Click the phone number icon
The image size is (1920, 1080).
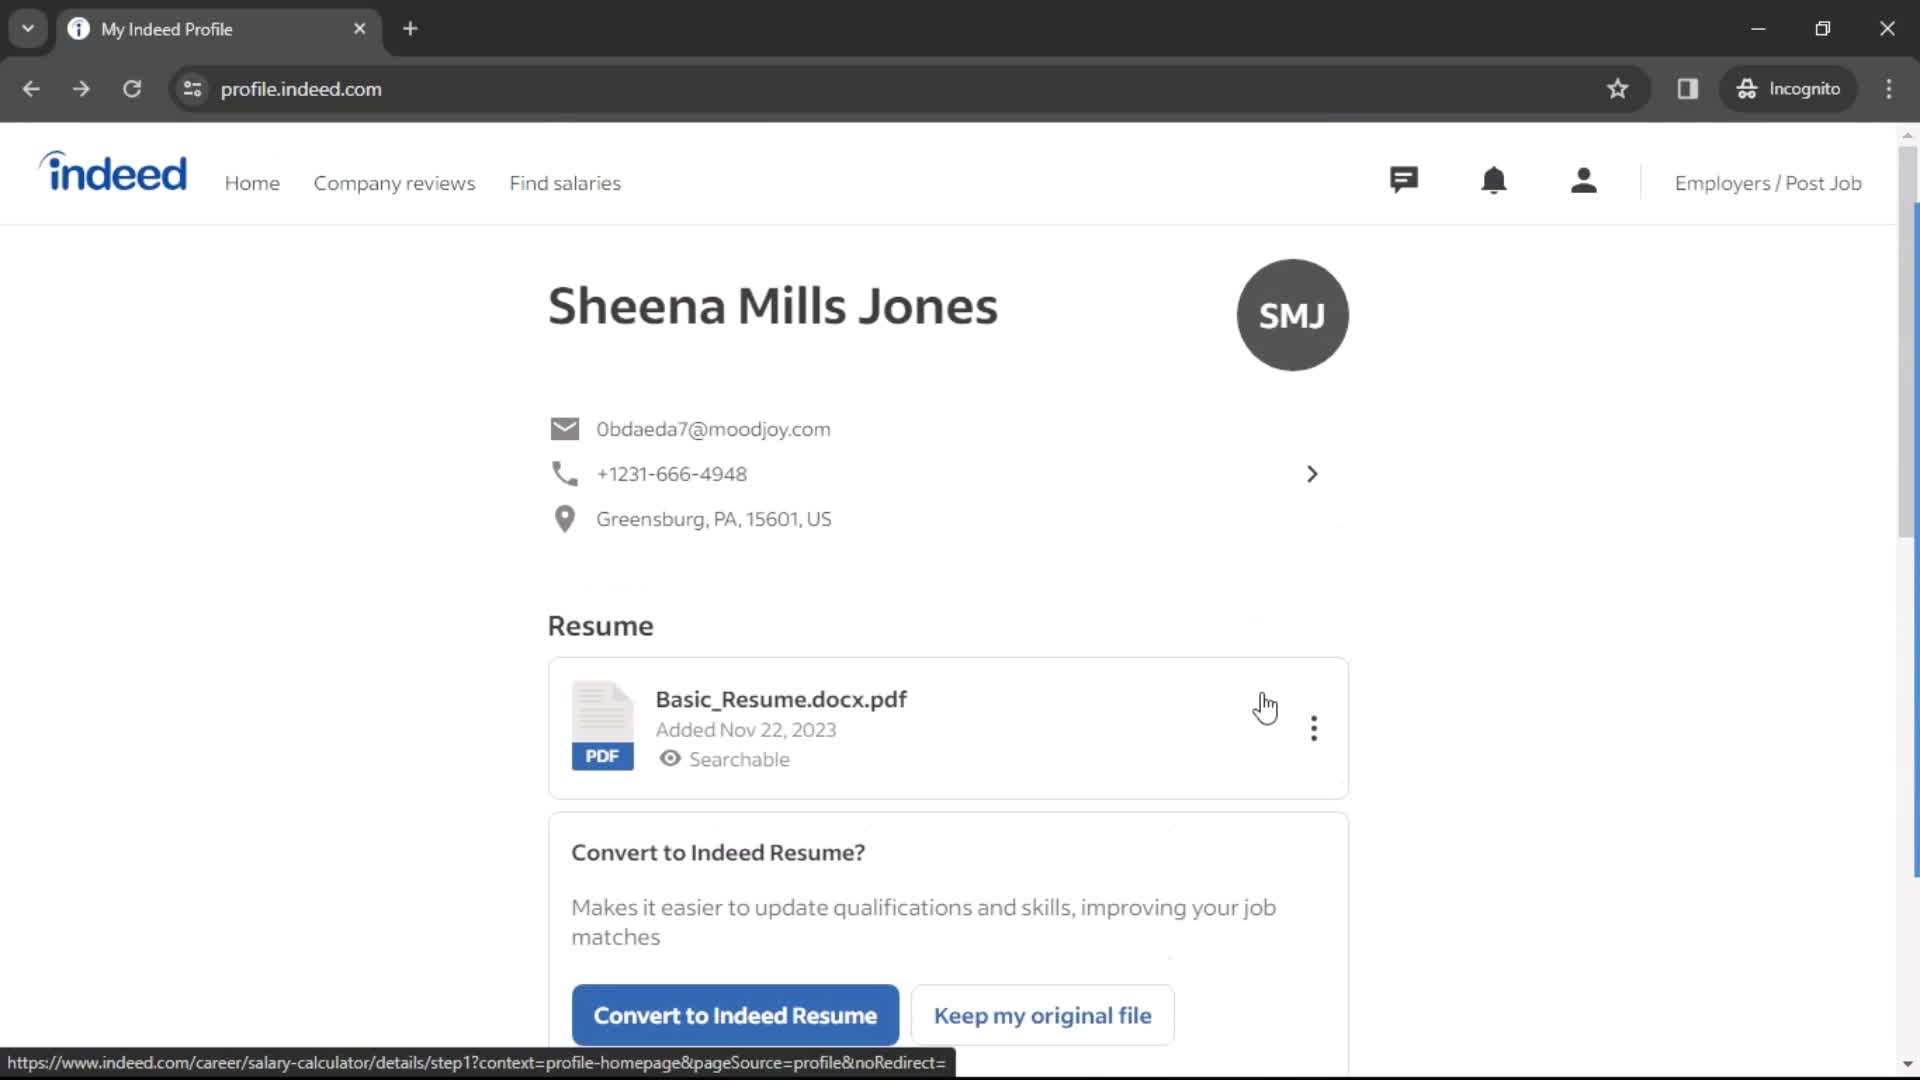coord(564,473)
